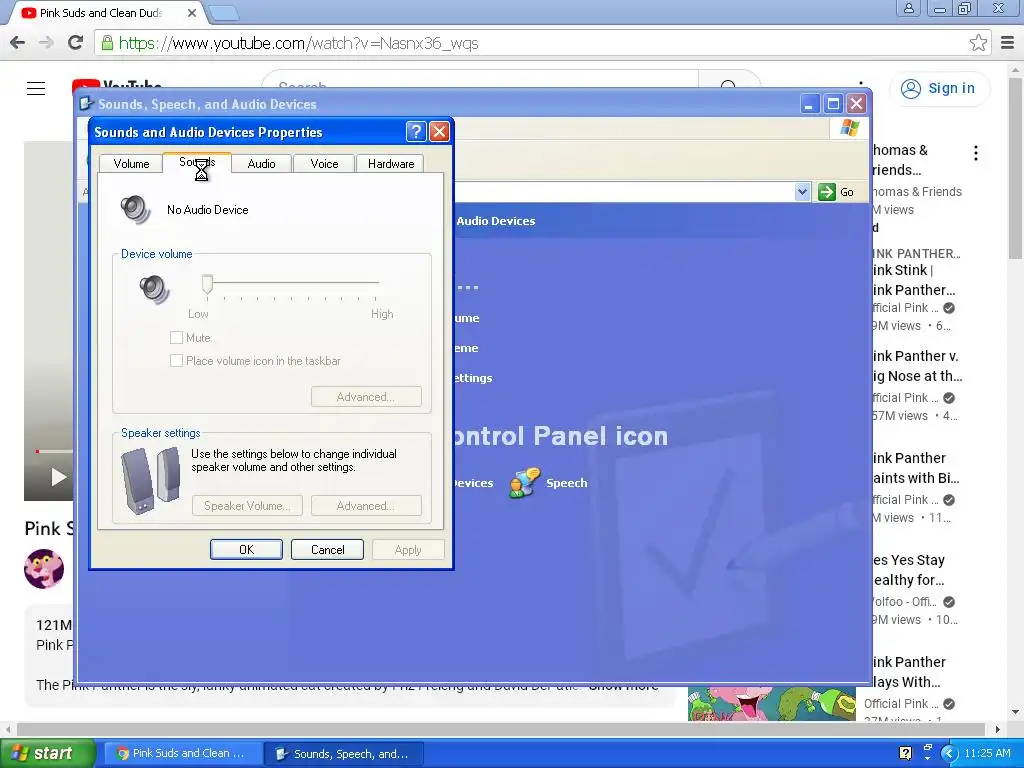This screenshot has height=768, width=1024.
Task: Expand hidden tray icons arrow
Action: tap(949, 753)
